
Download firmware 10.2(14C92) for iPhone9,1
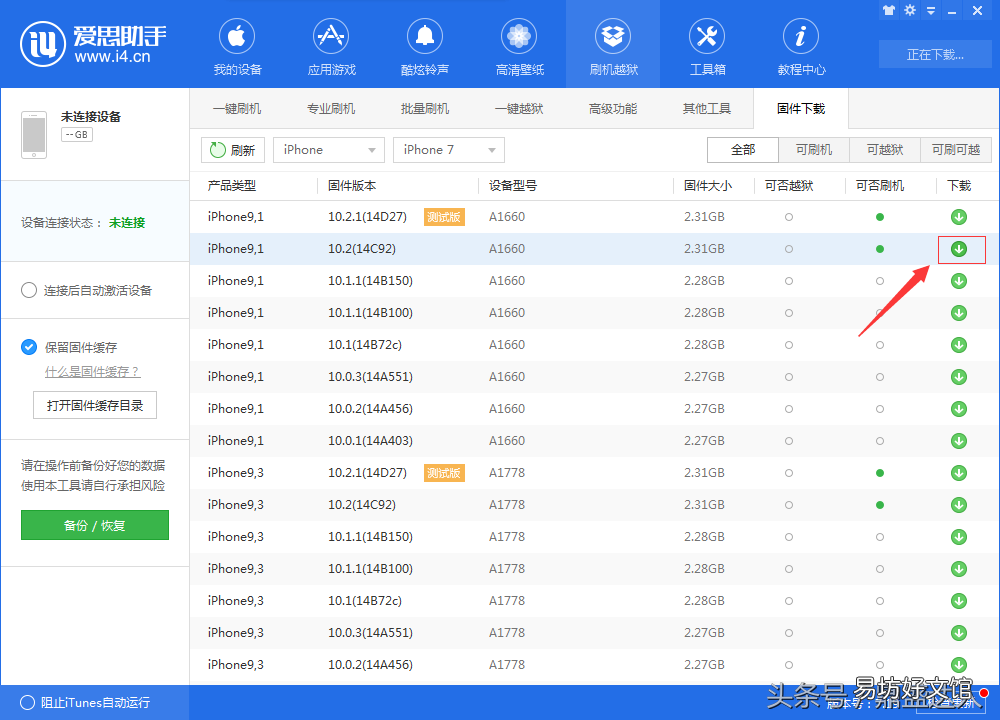pos(959,249)
